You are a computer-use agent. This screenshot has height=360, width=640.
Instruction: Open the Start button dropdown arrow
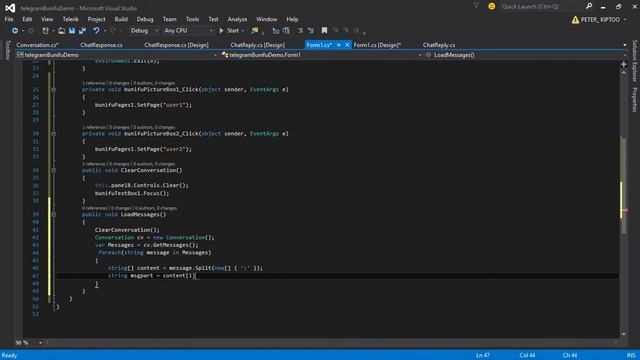pos(243,31)
